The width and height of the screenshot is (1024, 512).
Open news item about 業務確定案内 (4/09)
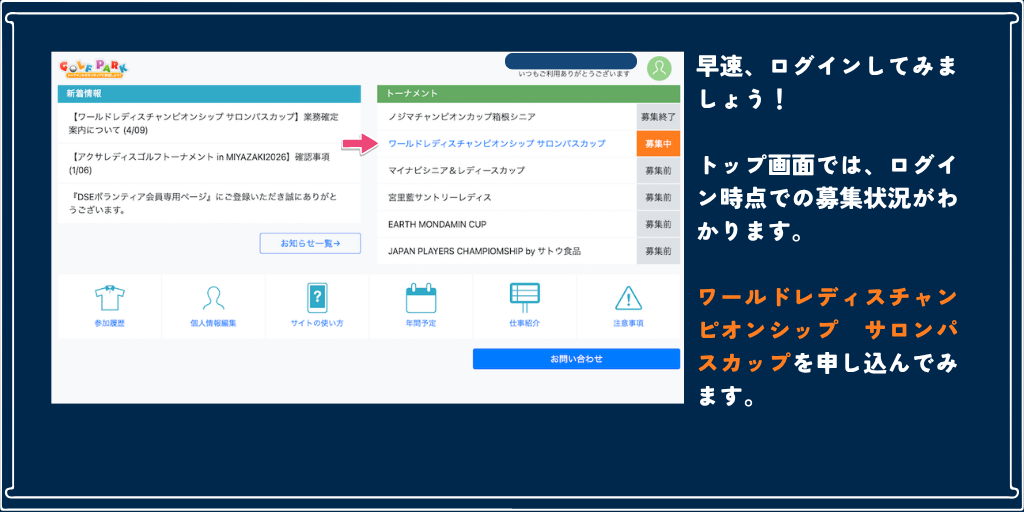pos(209,123)
